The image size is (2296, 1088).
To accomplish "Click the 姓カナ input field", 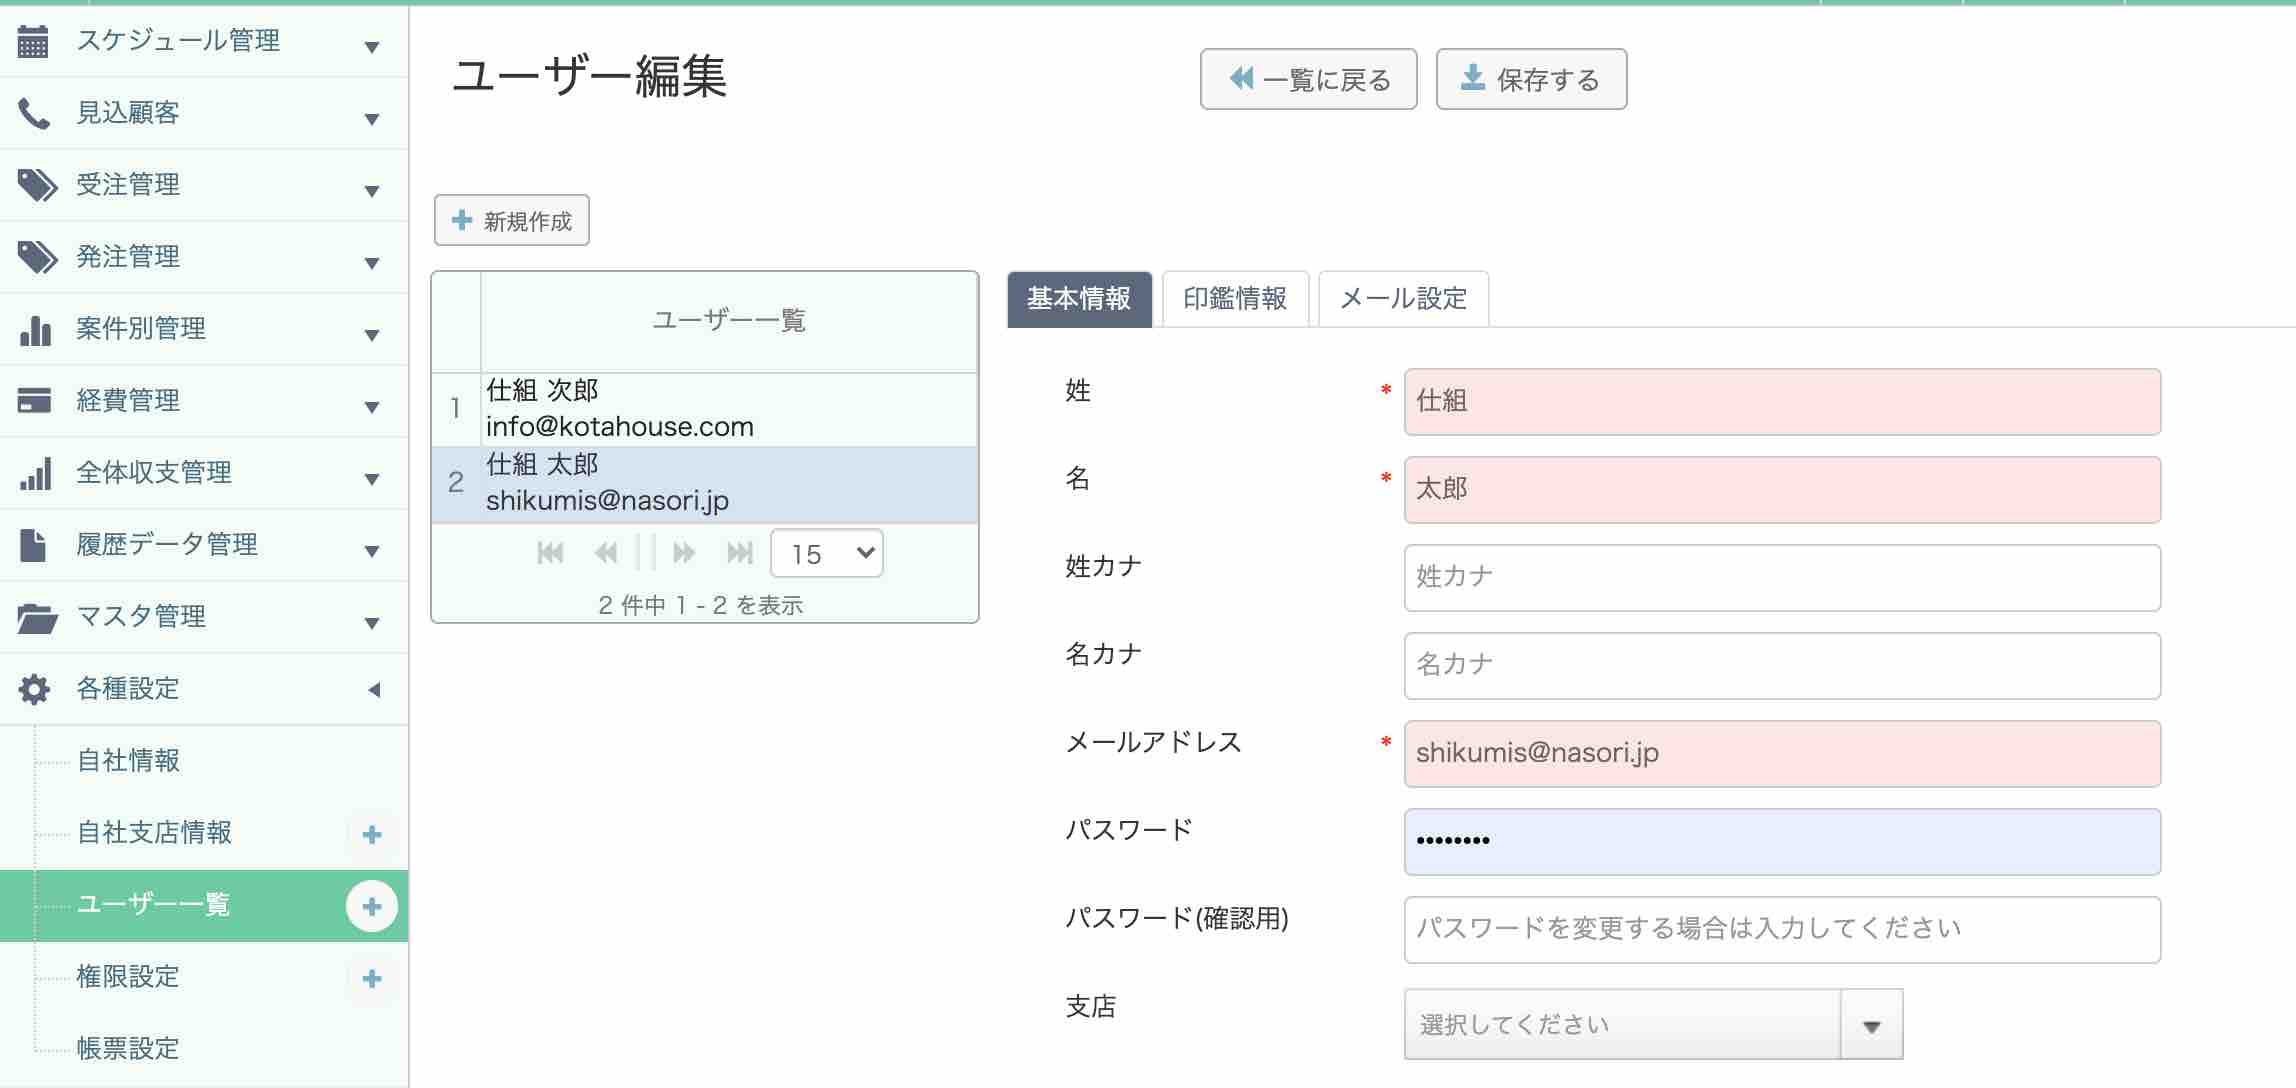I will (1782, 577).
